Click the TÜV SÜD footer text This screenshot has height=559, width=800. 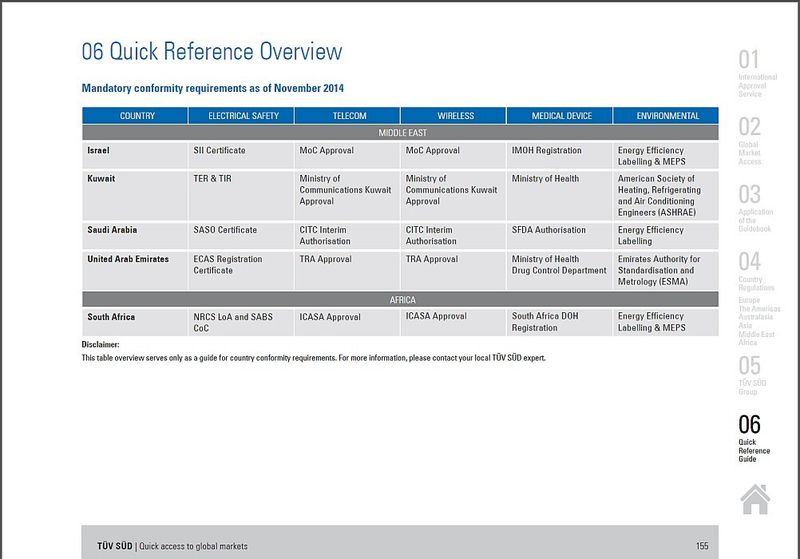(x=172, y=546)
